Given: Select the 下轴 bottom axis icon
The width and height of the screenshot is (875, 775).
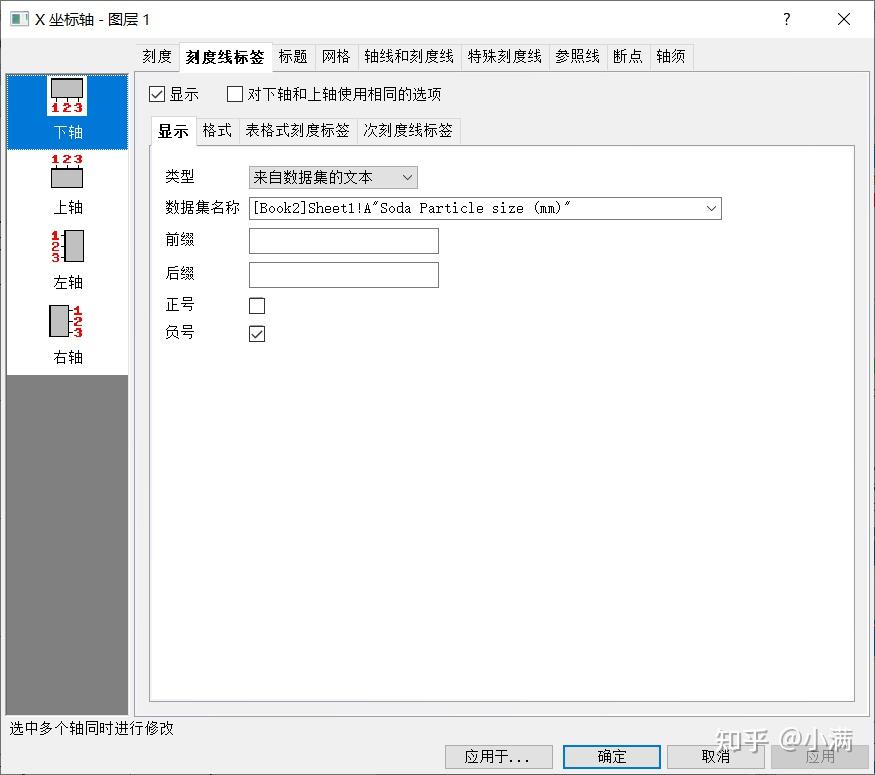Looking at the screenshot, I should coord(67,111).
